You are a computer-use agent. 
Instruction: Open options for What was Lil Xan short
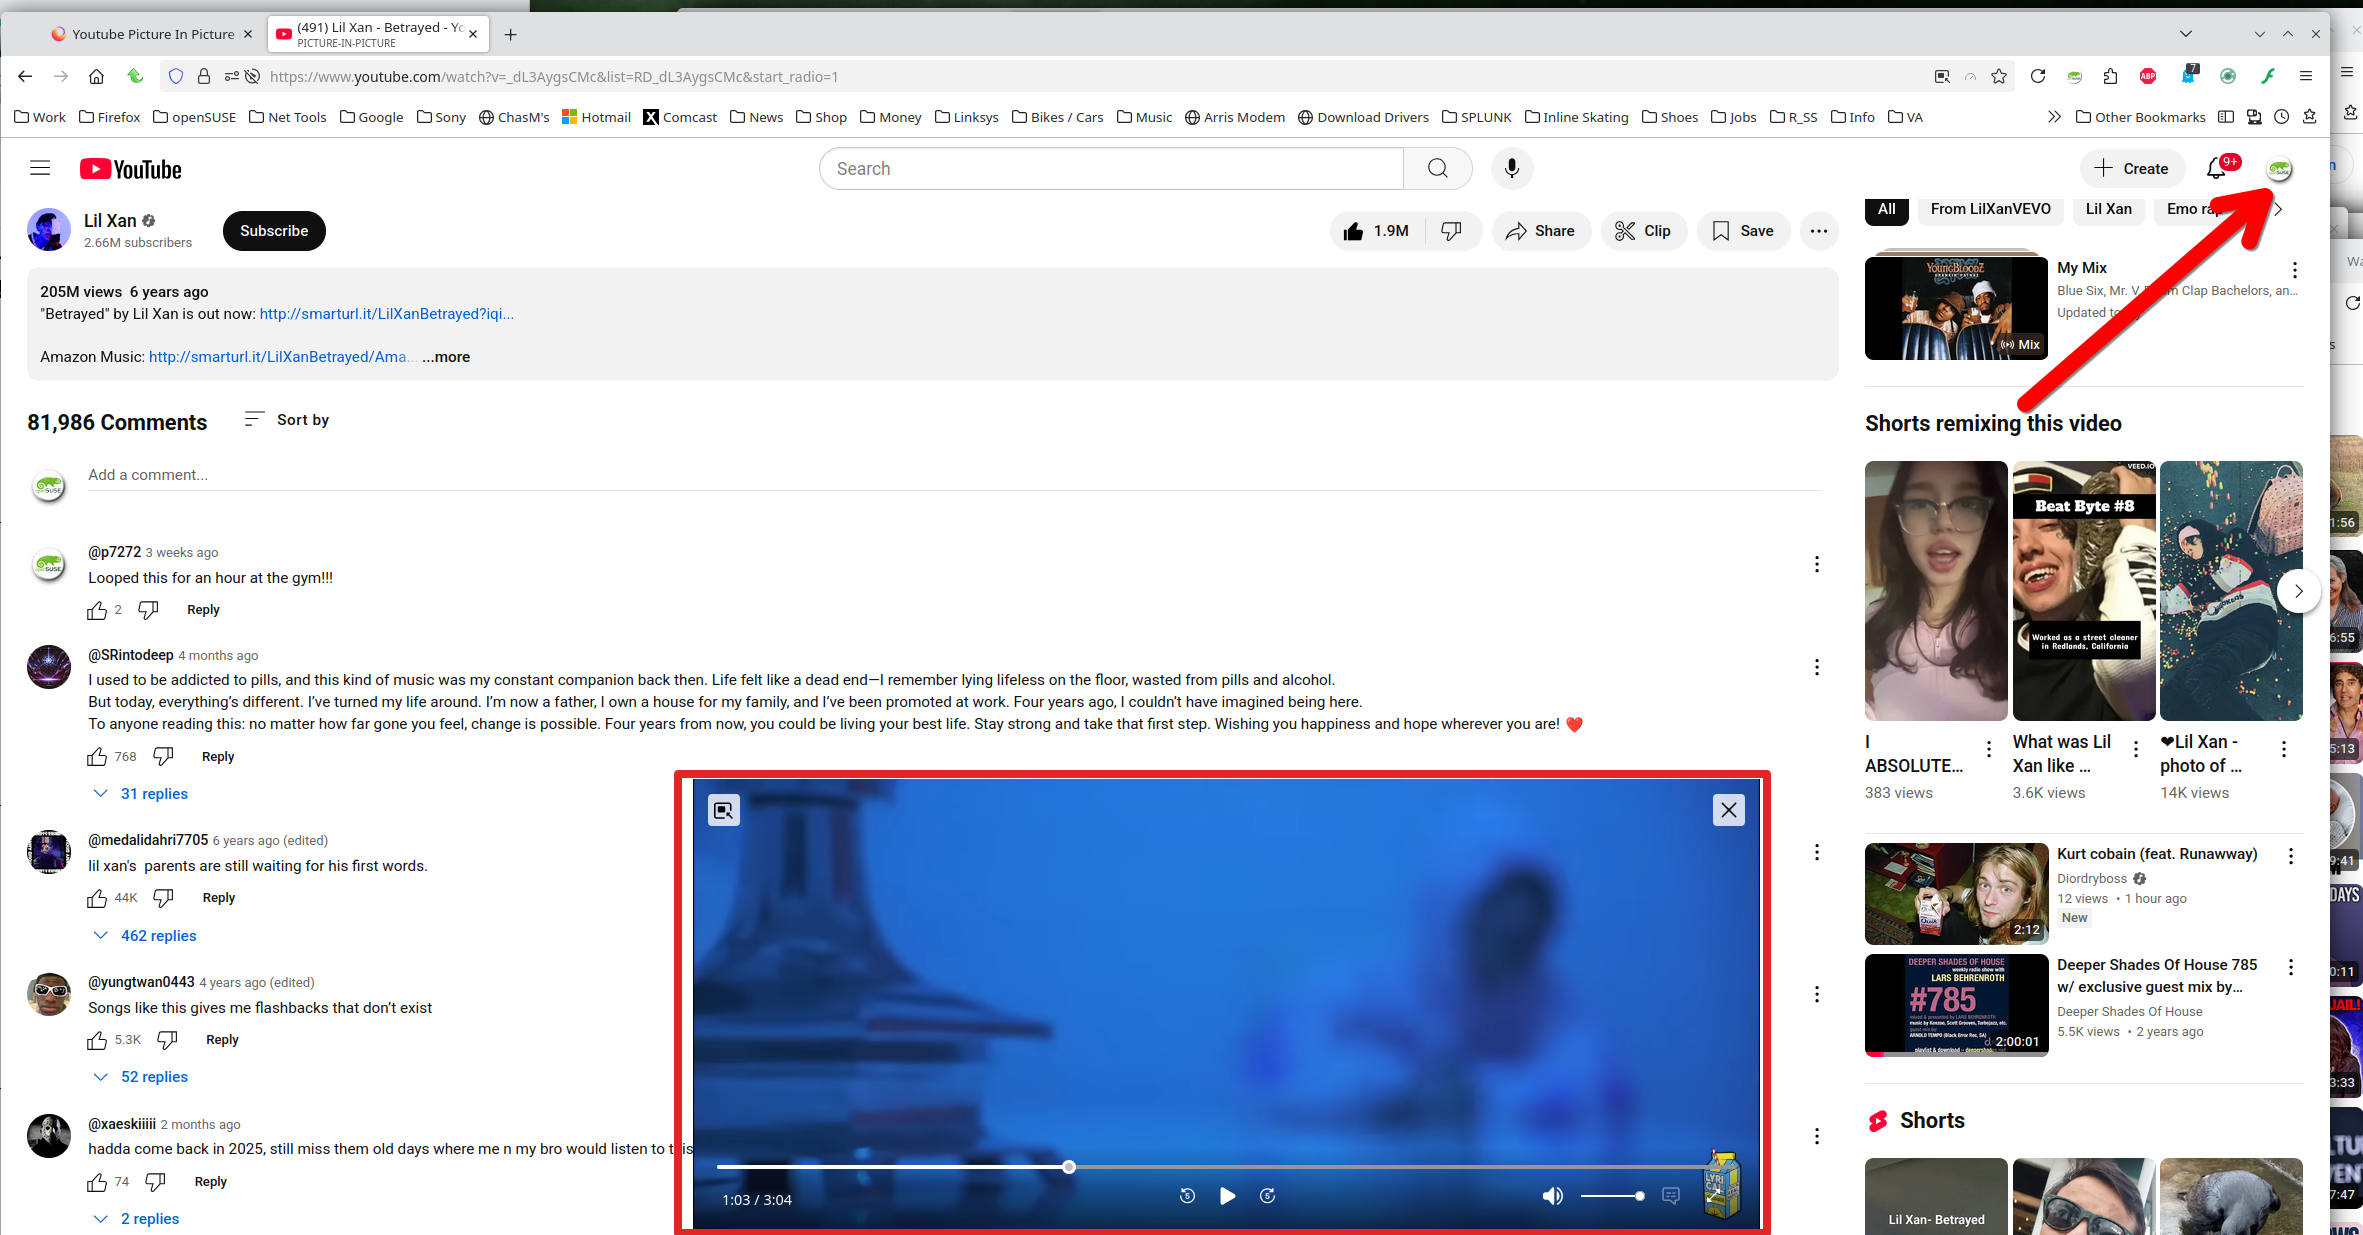point(2136,749)
